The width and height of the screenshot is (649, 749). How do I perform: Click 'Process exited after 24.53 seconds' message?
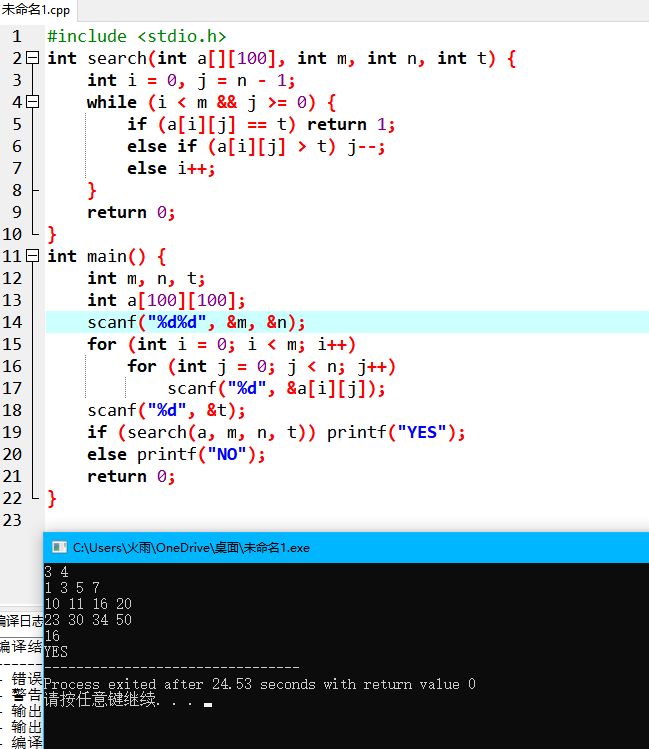click(260, 684)
